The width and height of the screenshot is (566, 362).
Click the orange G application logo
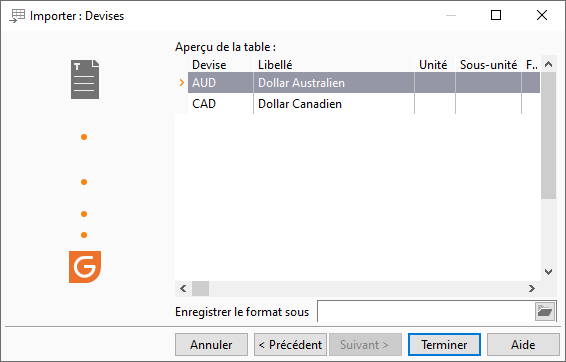[x=85, y=267]
